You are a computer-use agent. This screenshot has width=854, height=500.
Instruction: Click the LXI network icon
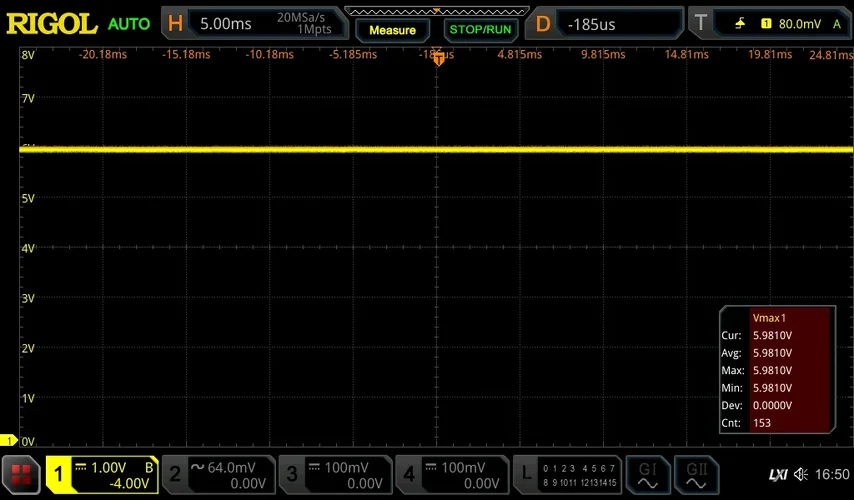[778, 475]
